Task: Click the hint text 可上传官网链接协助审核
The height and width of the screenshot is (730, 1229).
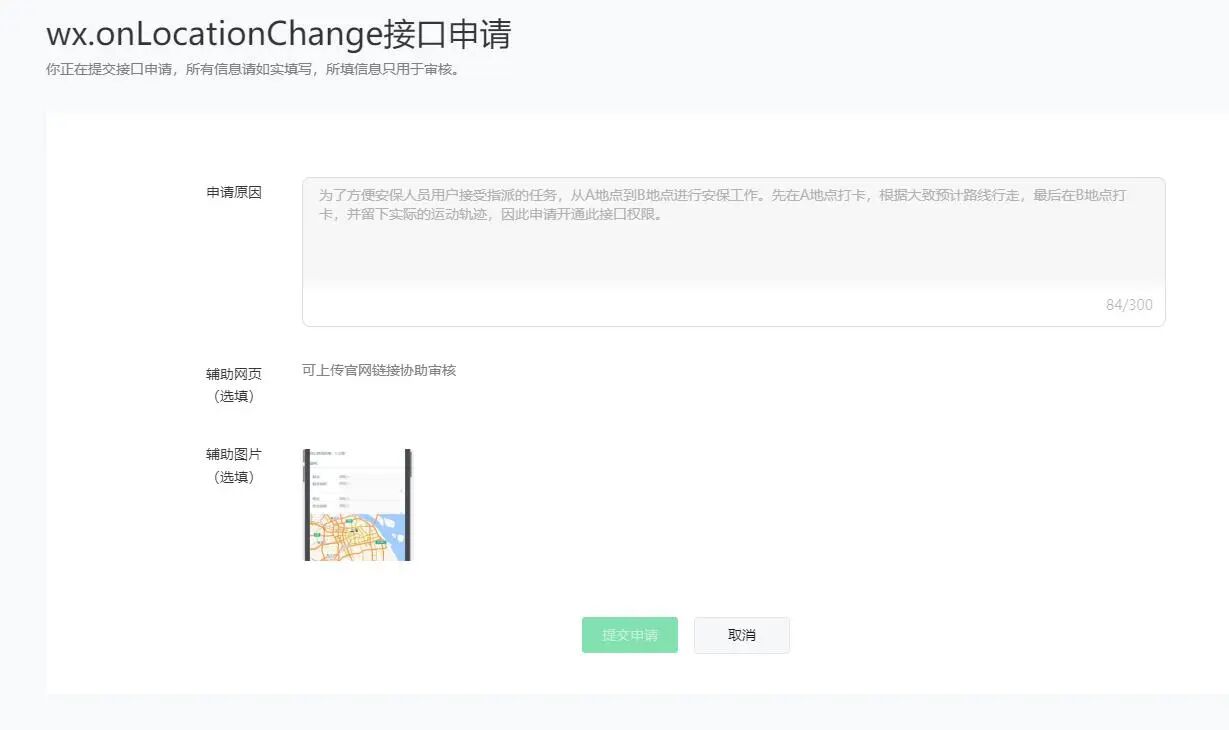Action: 378,369
